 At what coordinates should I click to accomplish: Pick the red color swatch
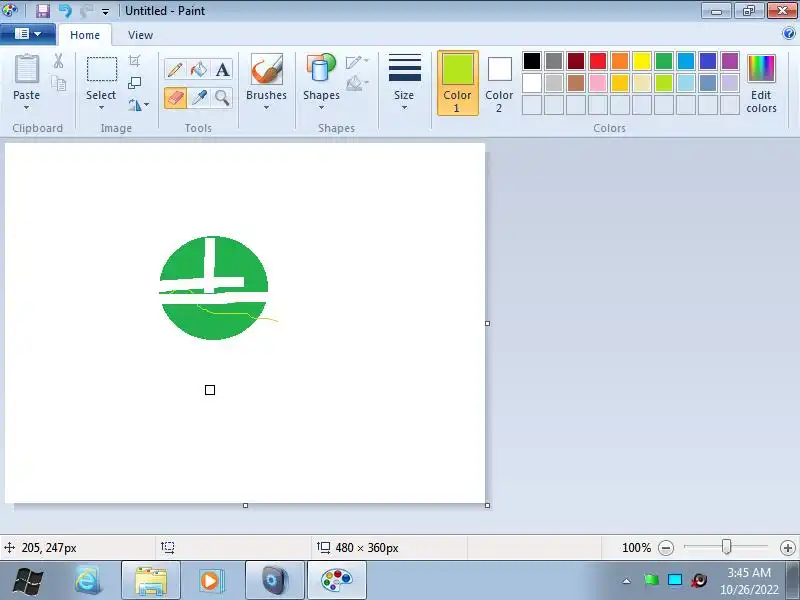click(598, 61)
